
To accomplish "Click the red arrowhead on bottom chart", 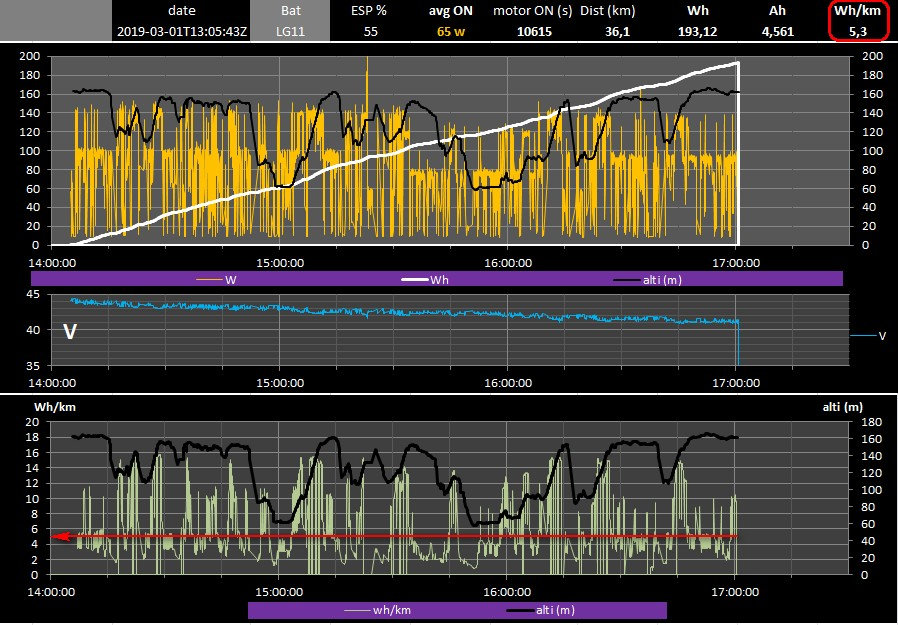I will [x=60, y=537].
